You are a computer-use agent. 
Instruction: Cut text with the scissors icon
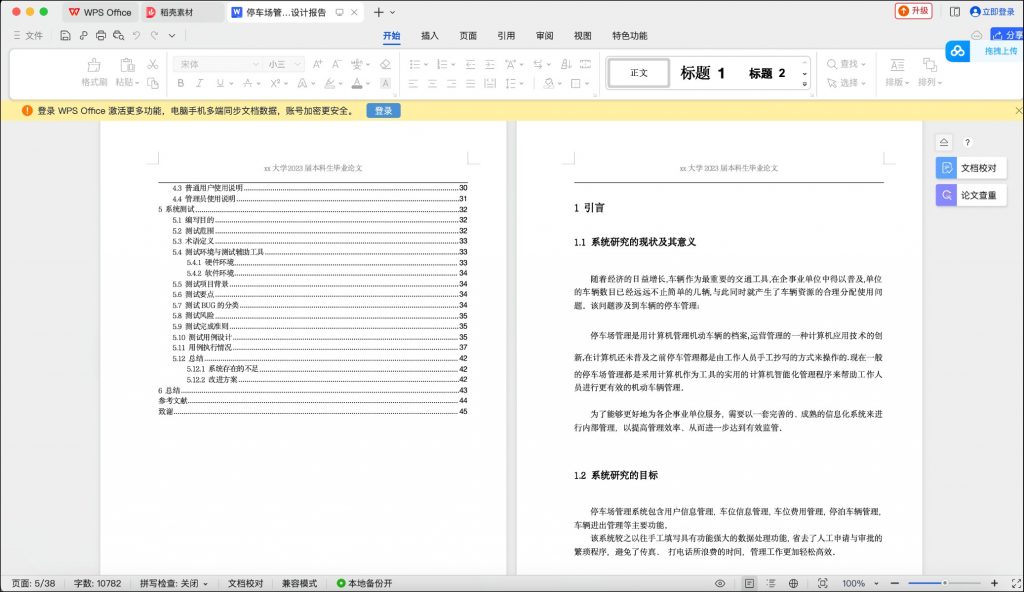point(152,63)
